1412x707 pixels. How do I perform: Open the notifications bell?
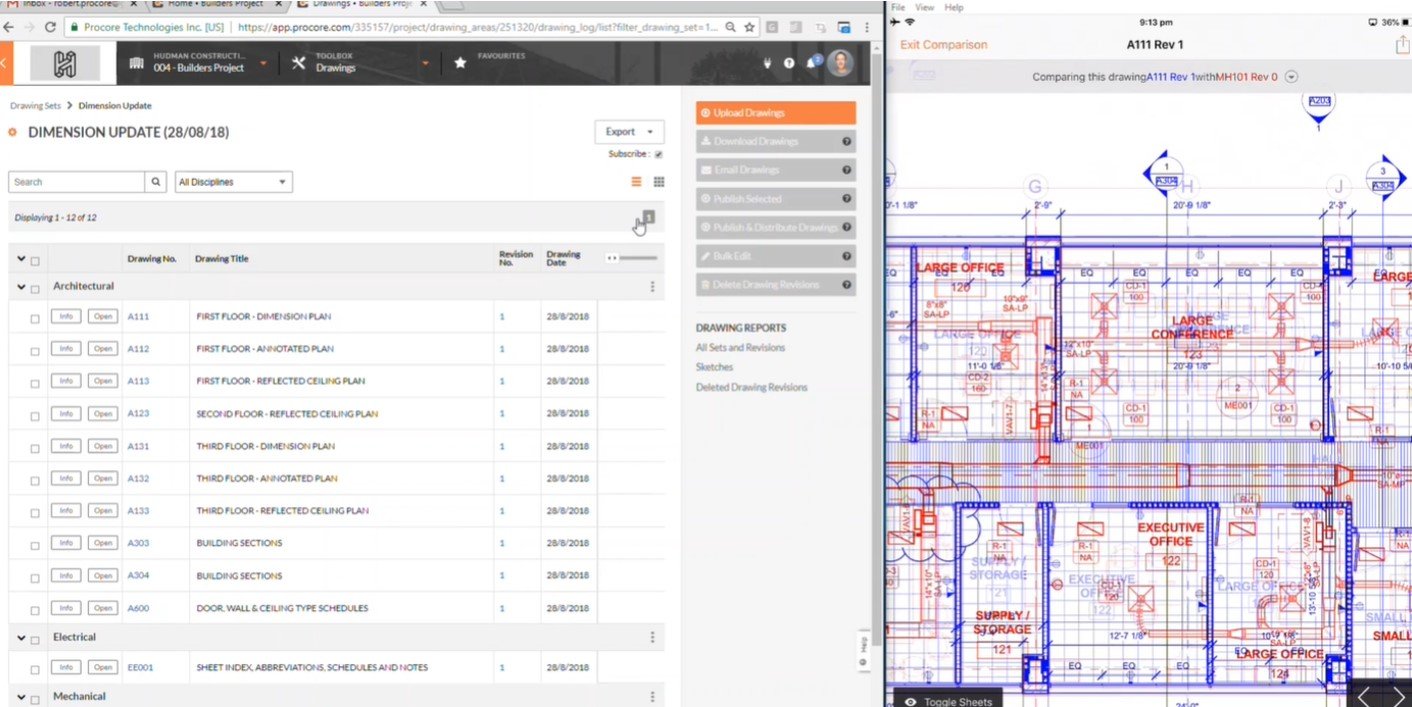[811, 63]
